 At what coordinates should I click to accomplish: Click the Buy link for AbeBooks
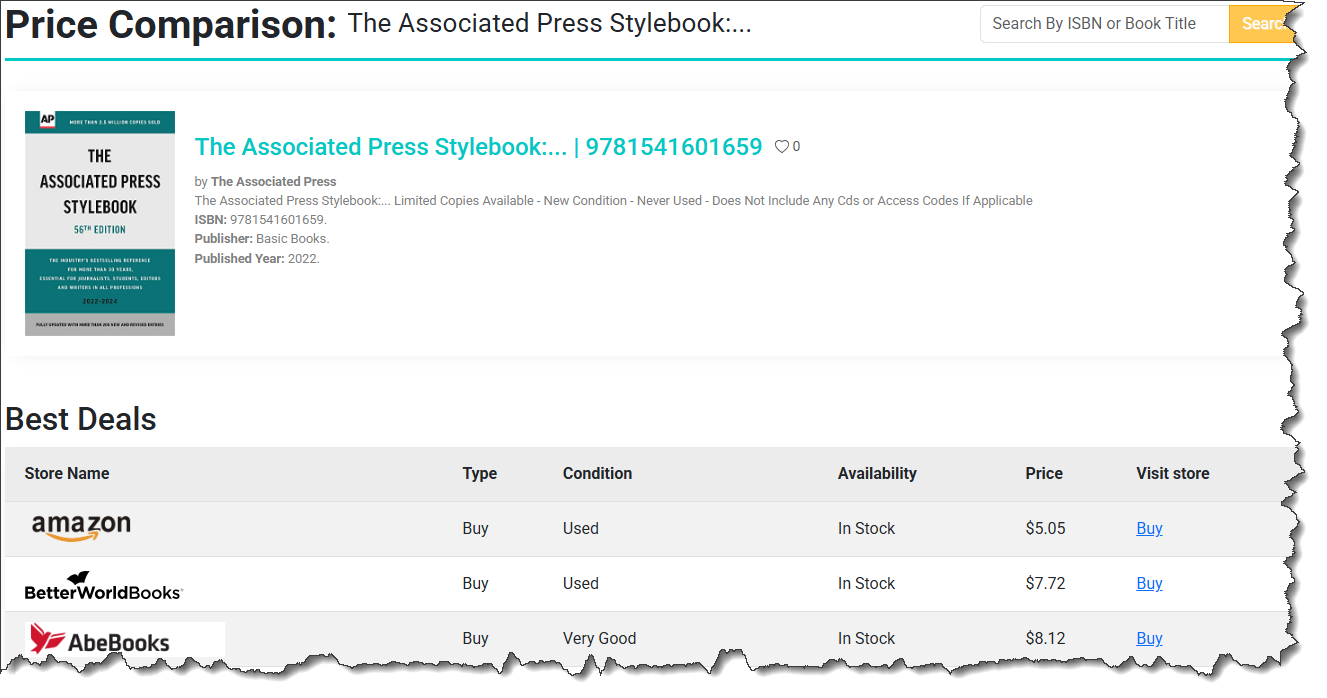coord(1149,638)
